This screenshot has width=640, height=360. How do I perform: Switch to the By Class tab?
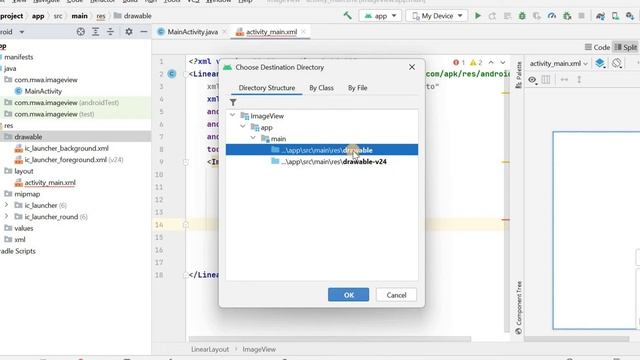tap(321, 88)
